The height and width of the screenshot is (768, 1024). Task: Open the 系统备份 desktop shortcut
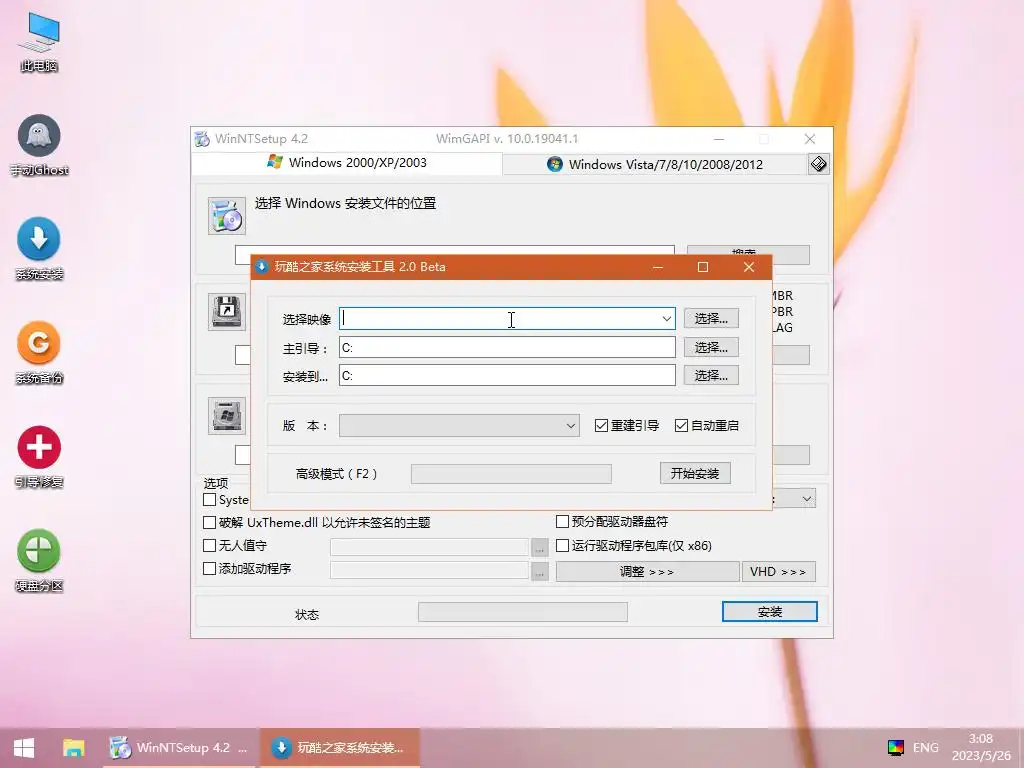[x=39, y=353]
